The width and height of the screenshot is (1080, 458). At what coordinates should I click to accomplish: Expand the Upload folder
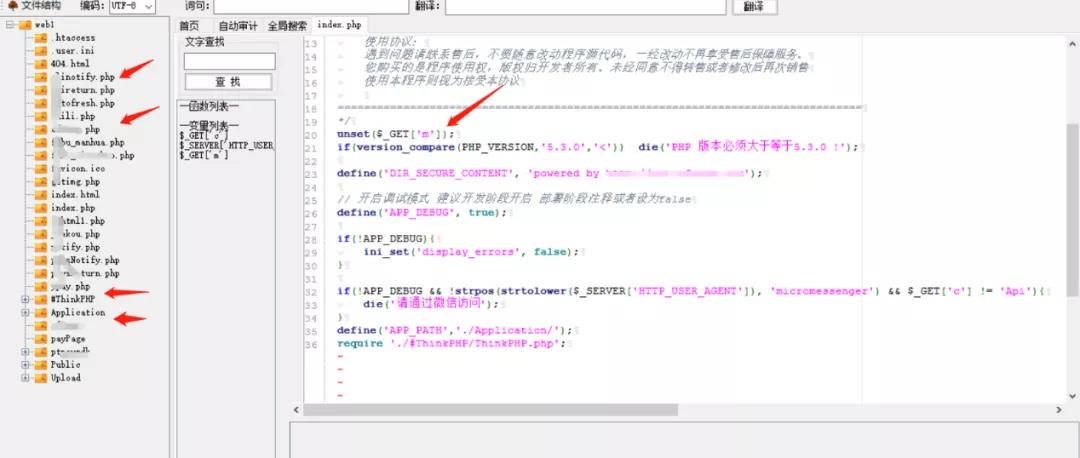coord(25,378)
